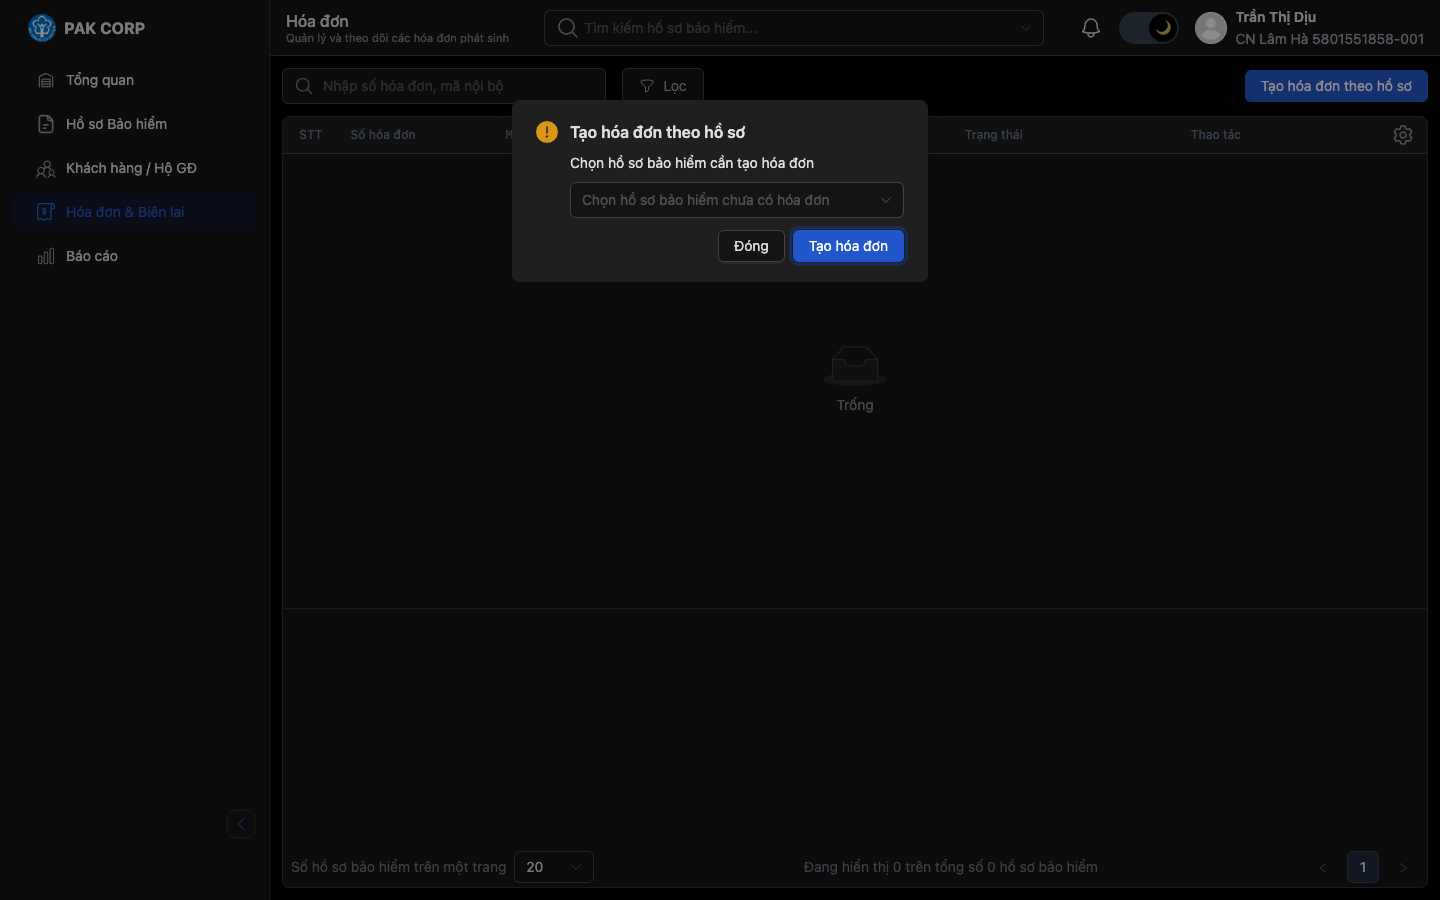Viewport: 1440px width, 900px height.
Task: Go to previous page arrow
Action: 1323,868
